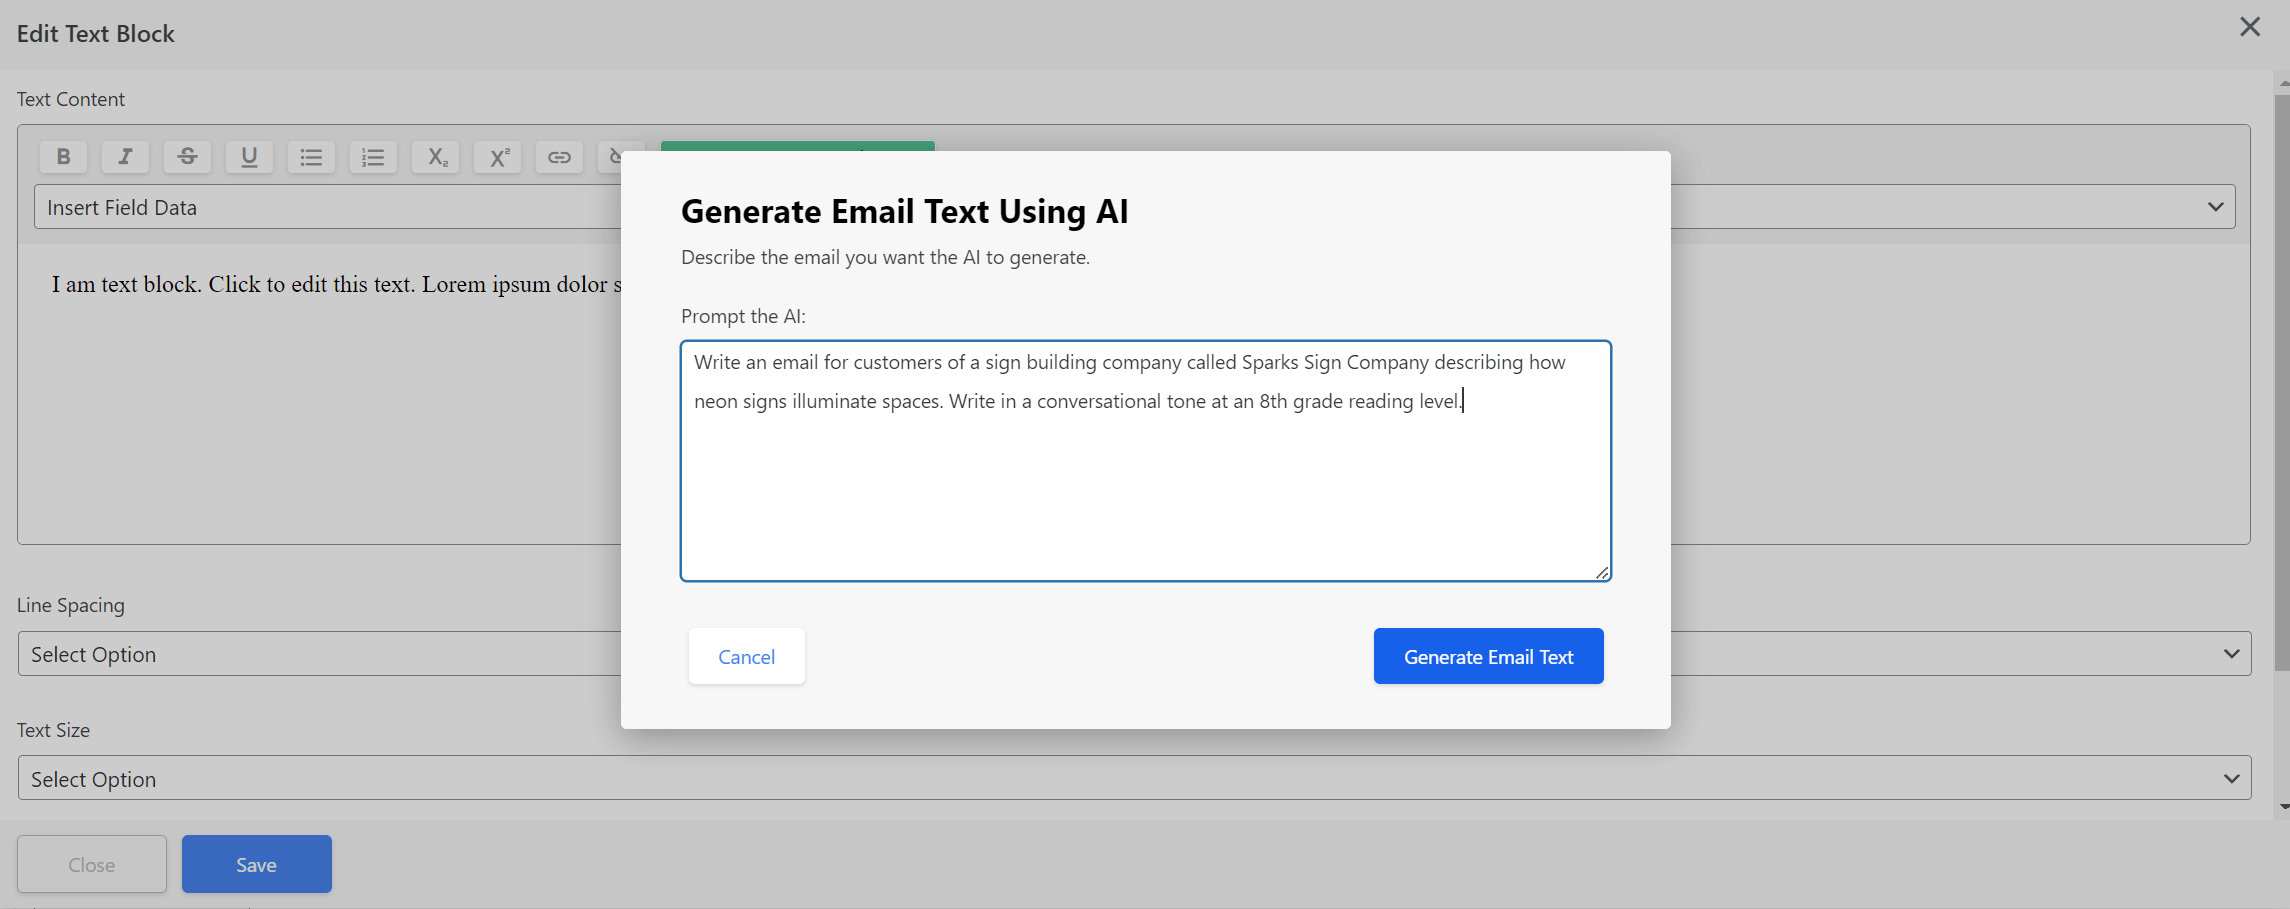This screenshot has width=2290, height=909.
Task: Close the Edit Text Block editor
Action: (92, 864)
